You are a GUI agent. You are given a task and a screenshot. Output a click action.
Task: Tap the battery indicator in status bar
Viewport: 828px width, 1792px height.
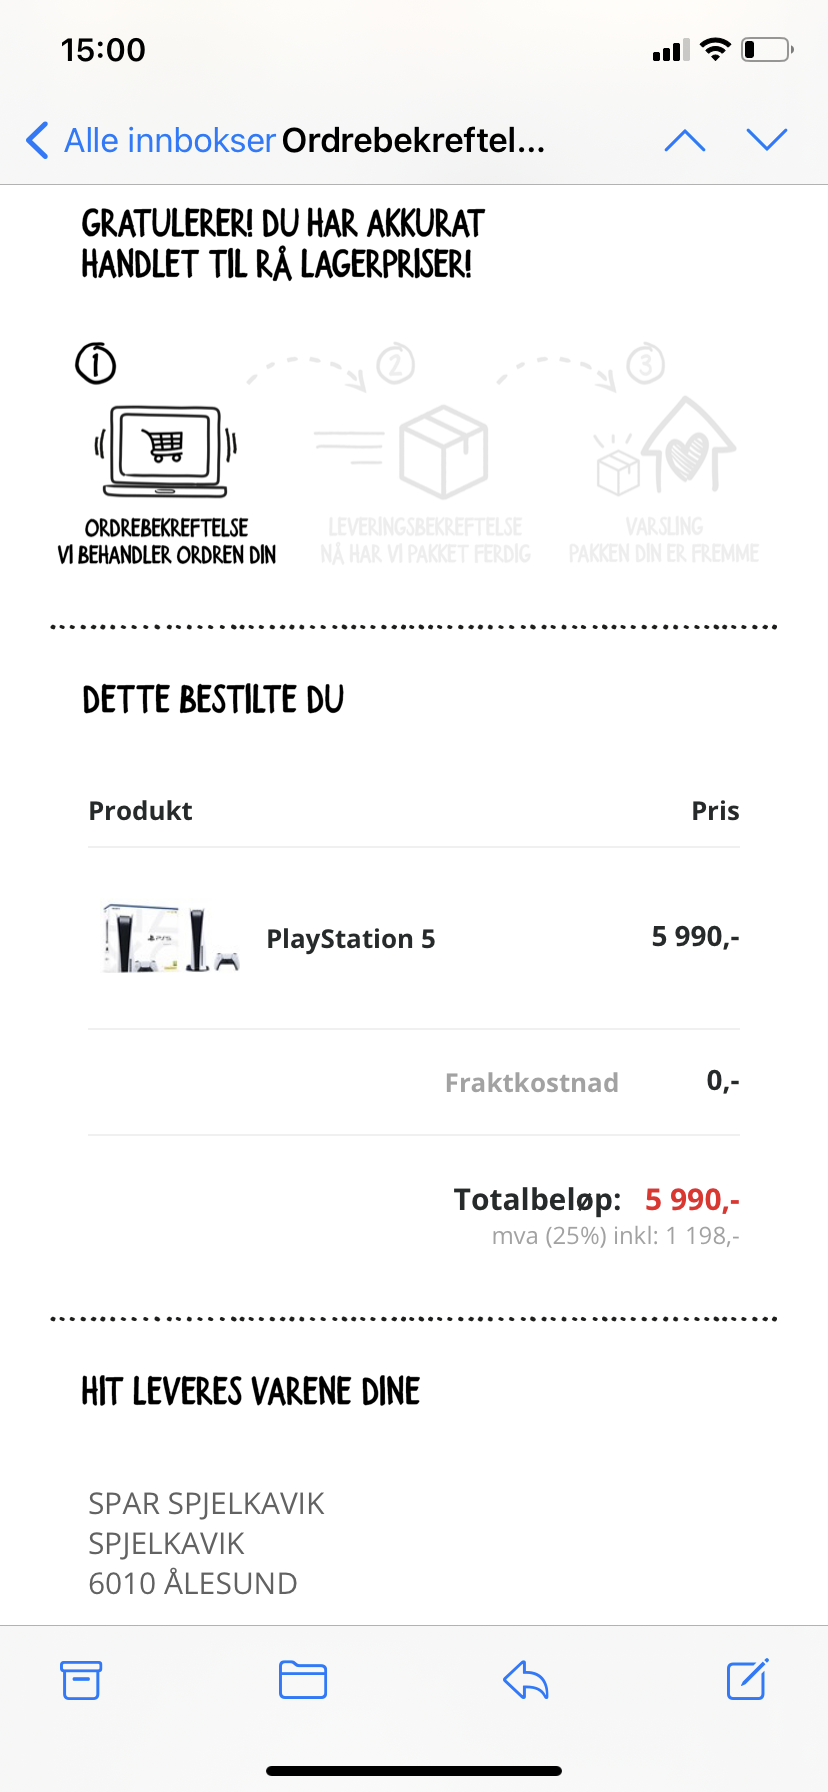click(x=768, y=49)
